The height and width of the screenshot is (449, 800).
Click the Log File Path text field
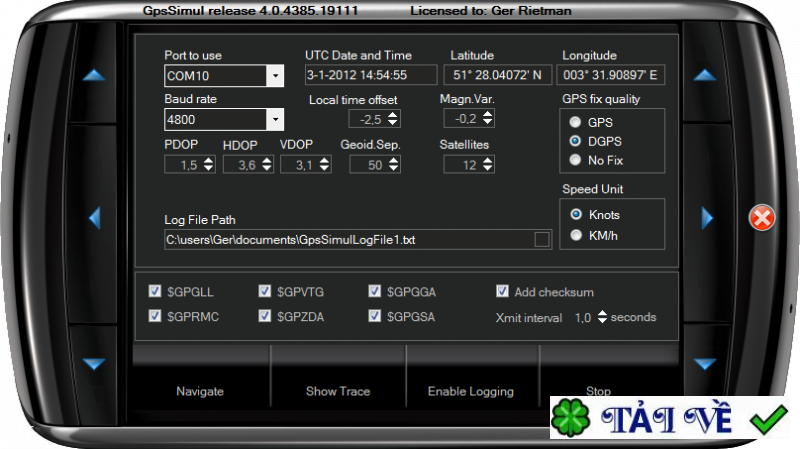(x=358, y=239)
